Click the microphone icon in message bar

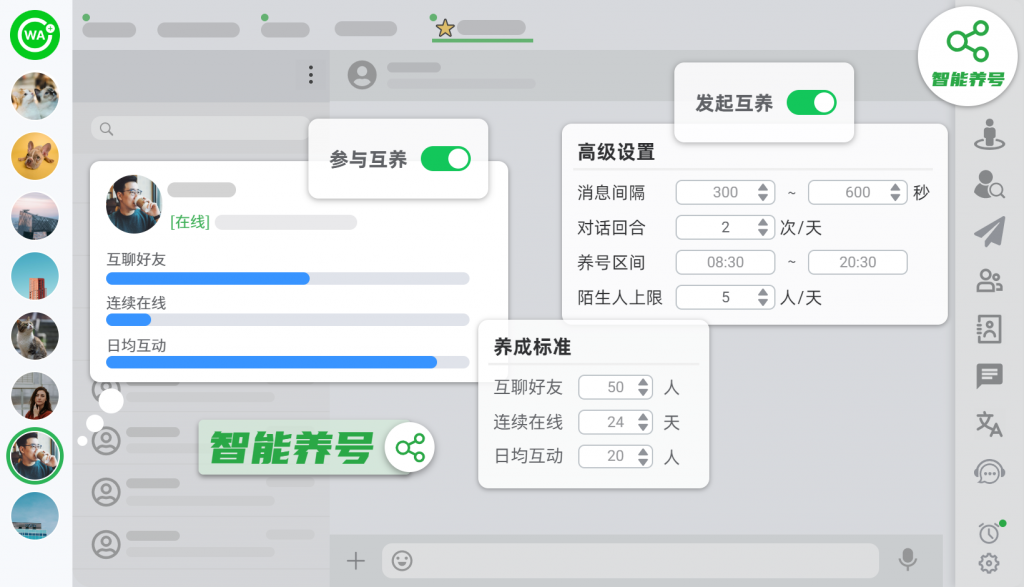pyautogui.click(x=908, y=560)
